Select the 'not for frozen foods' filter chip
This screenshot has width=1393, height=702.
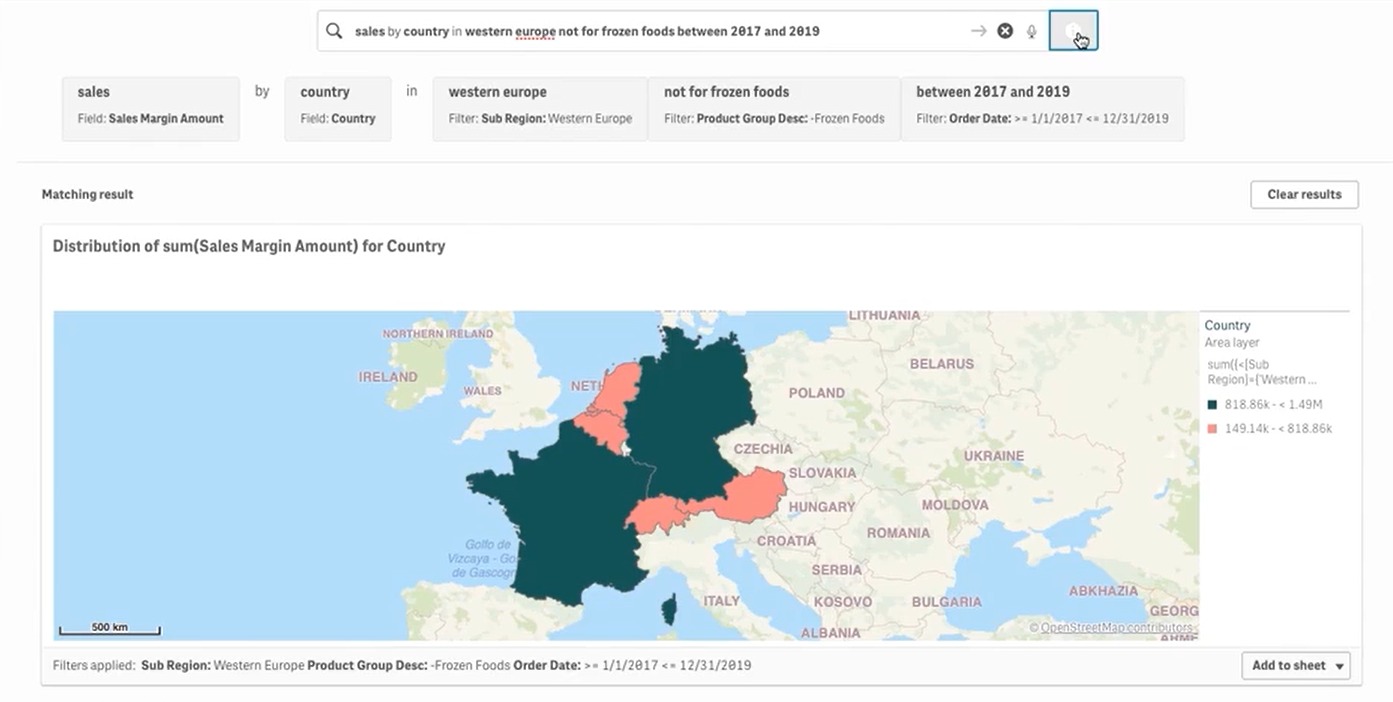(774, 109)
